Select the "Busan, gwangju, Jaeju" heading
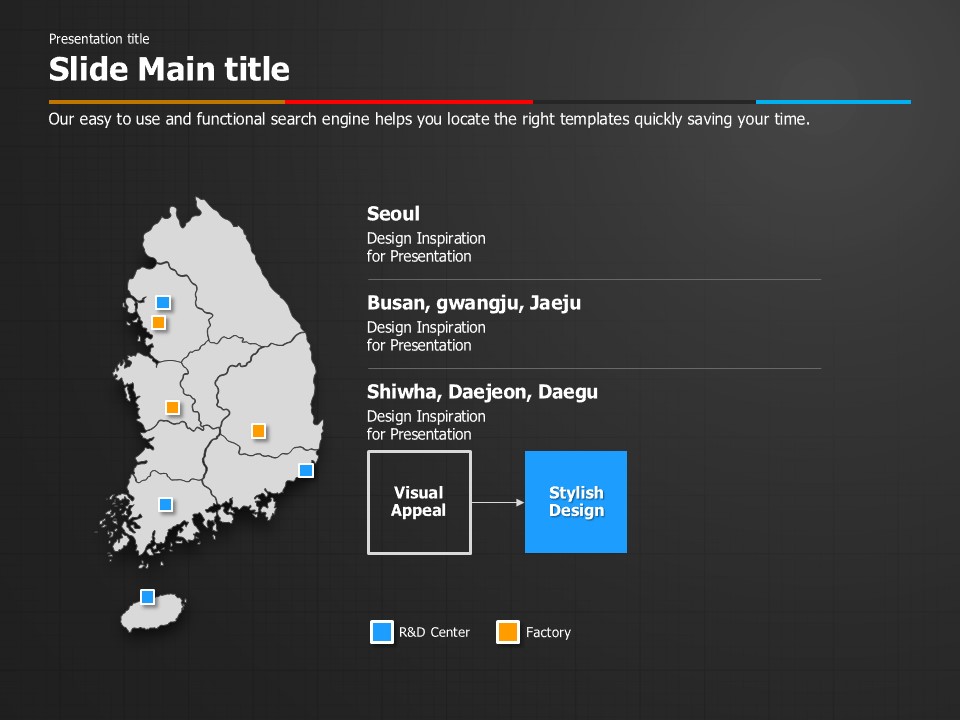 pyautogui.click(x=473, y=303)
